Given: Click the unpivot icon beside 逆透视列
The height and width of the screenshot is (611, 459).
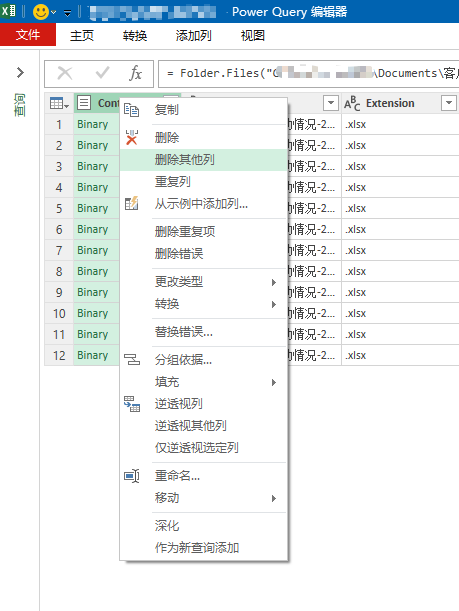Looking at the screenshot, I should click(132, 404).
